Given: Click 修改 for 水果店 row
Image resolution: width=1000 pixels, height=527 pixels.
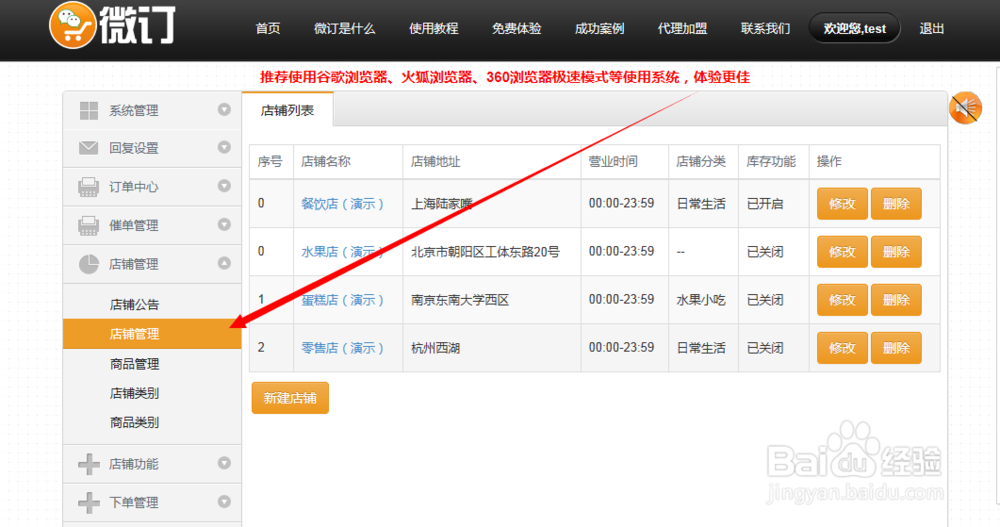Looking at the screenshot, I should pyautogui.click(x=842, y=252).
